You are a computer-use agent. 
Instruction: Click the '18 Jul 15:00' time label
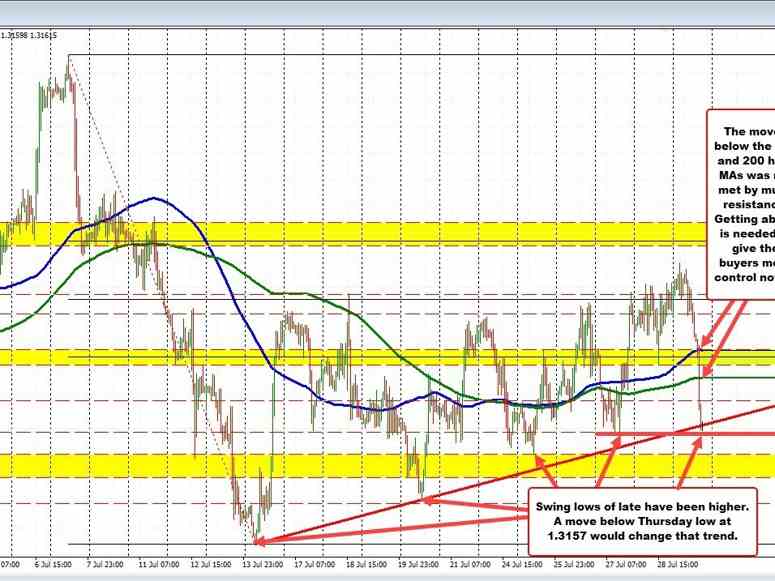coord(366,564)
